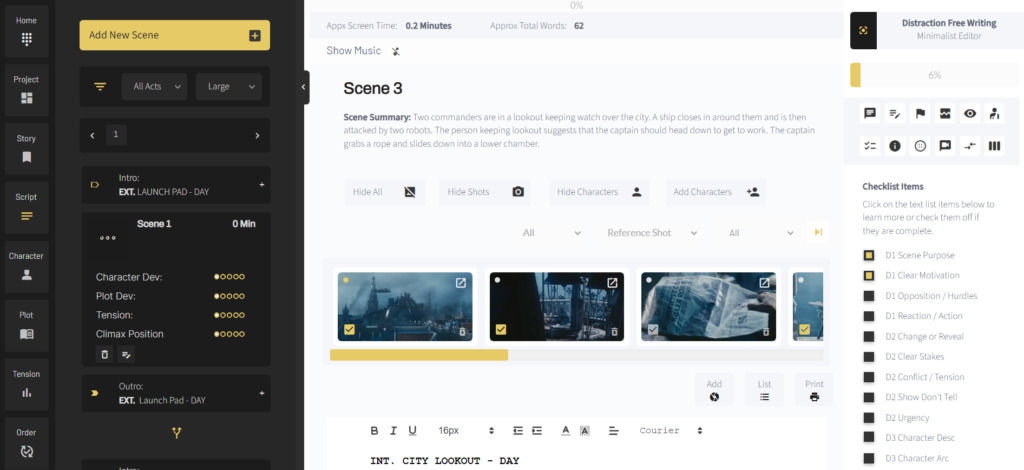Click the Hide Characters button
Screen dimensions: 1024x470
coord(599,192)
